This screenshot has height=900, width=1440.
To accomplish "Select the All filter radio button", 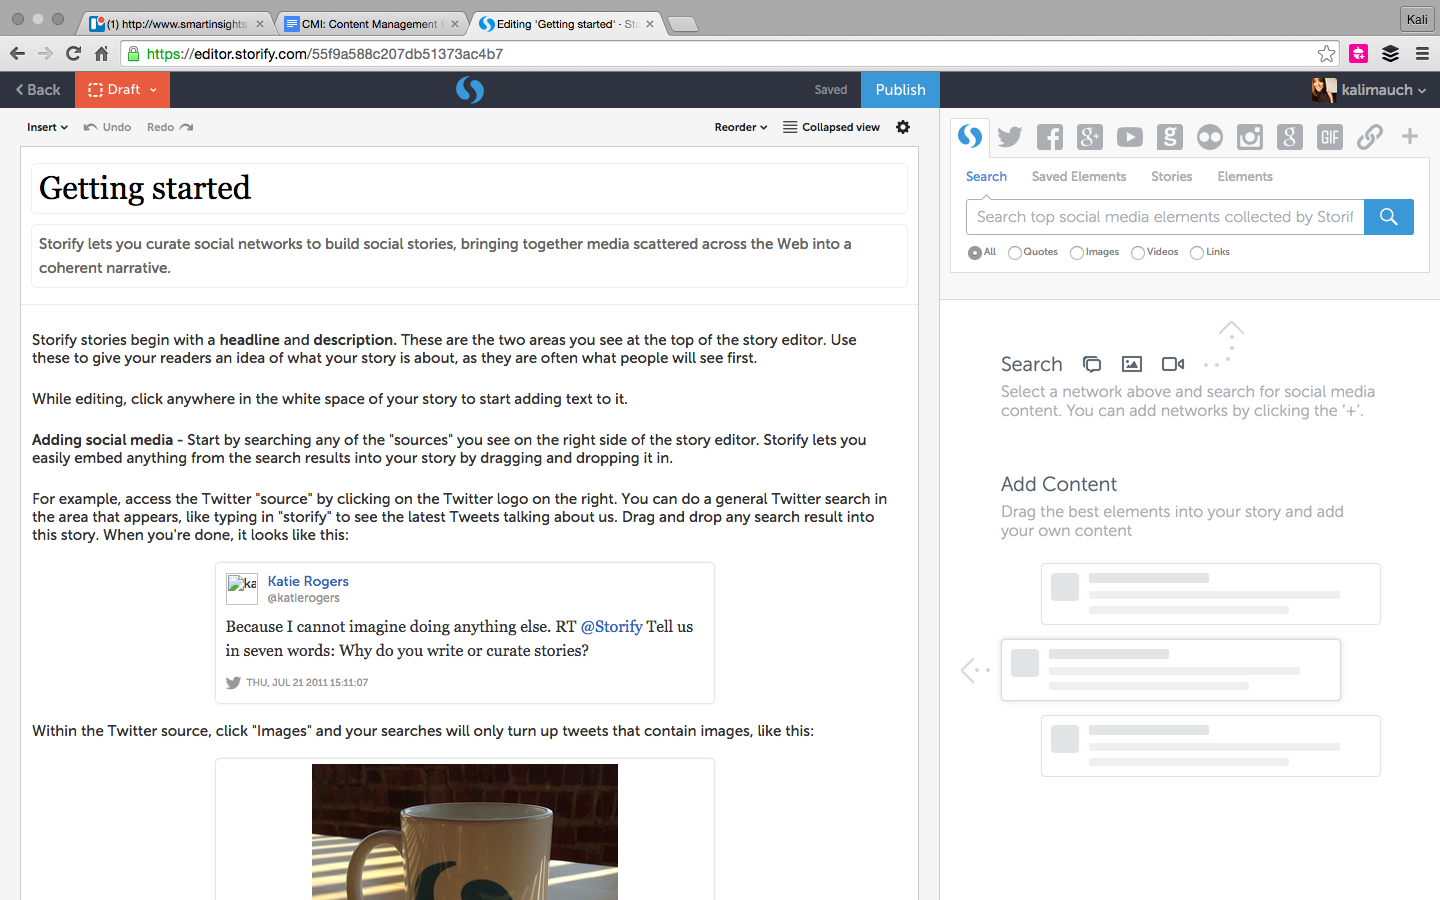I will (x=974, y=253).
